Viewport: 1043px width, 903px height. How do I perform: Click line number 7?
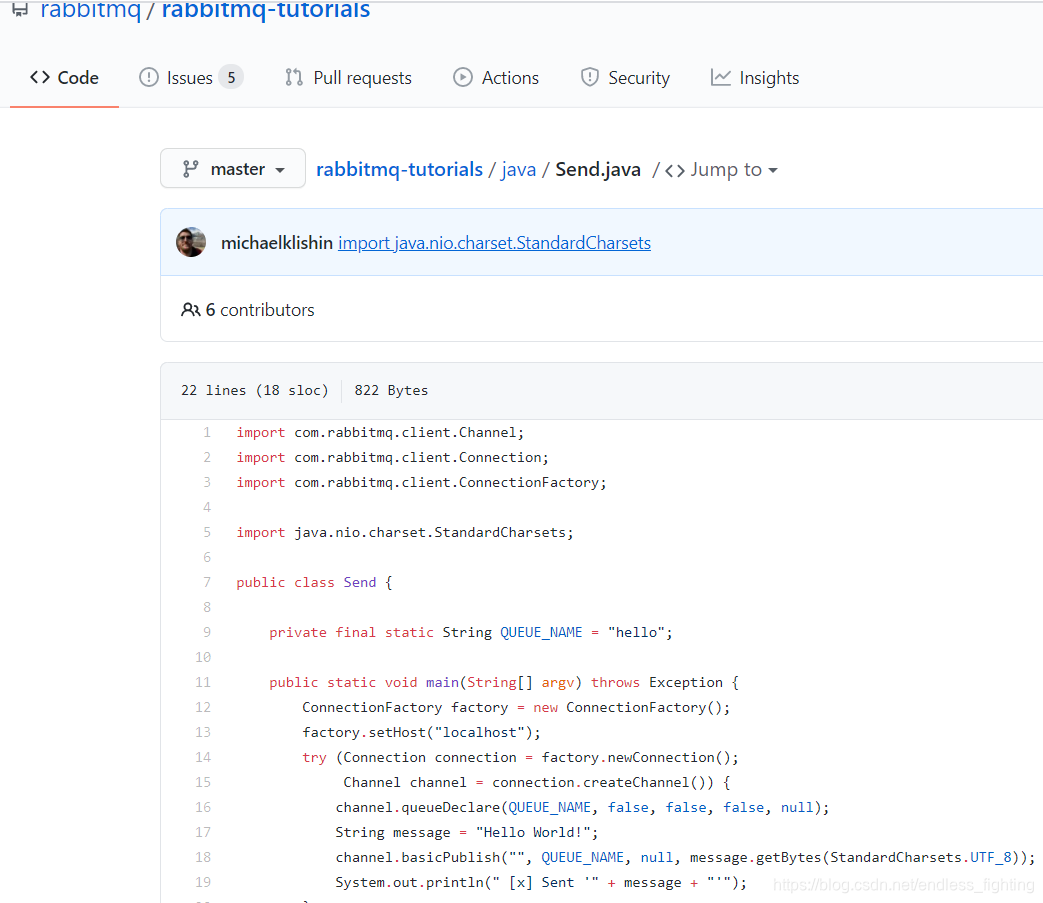click(207, 582)
